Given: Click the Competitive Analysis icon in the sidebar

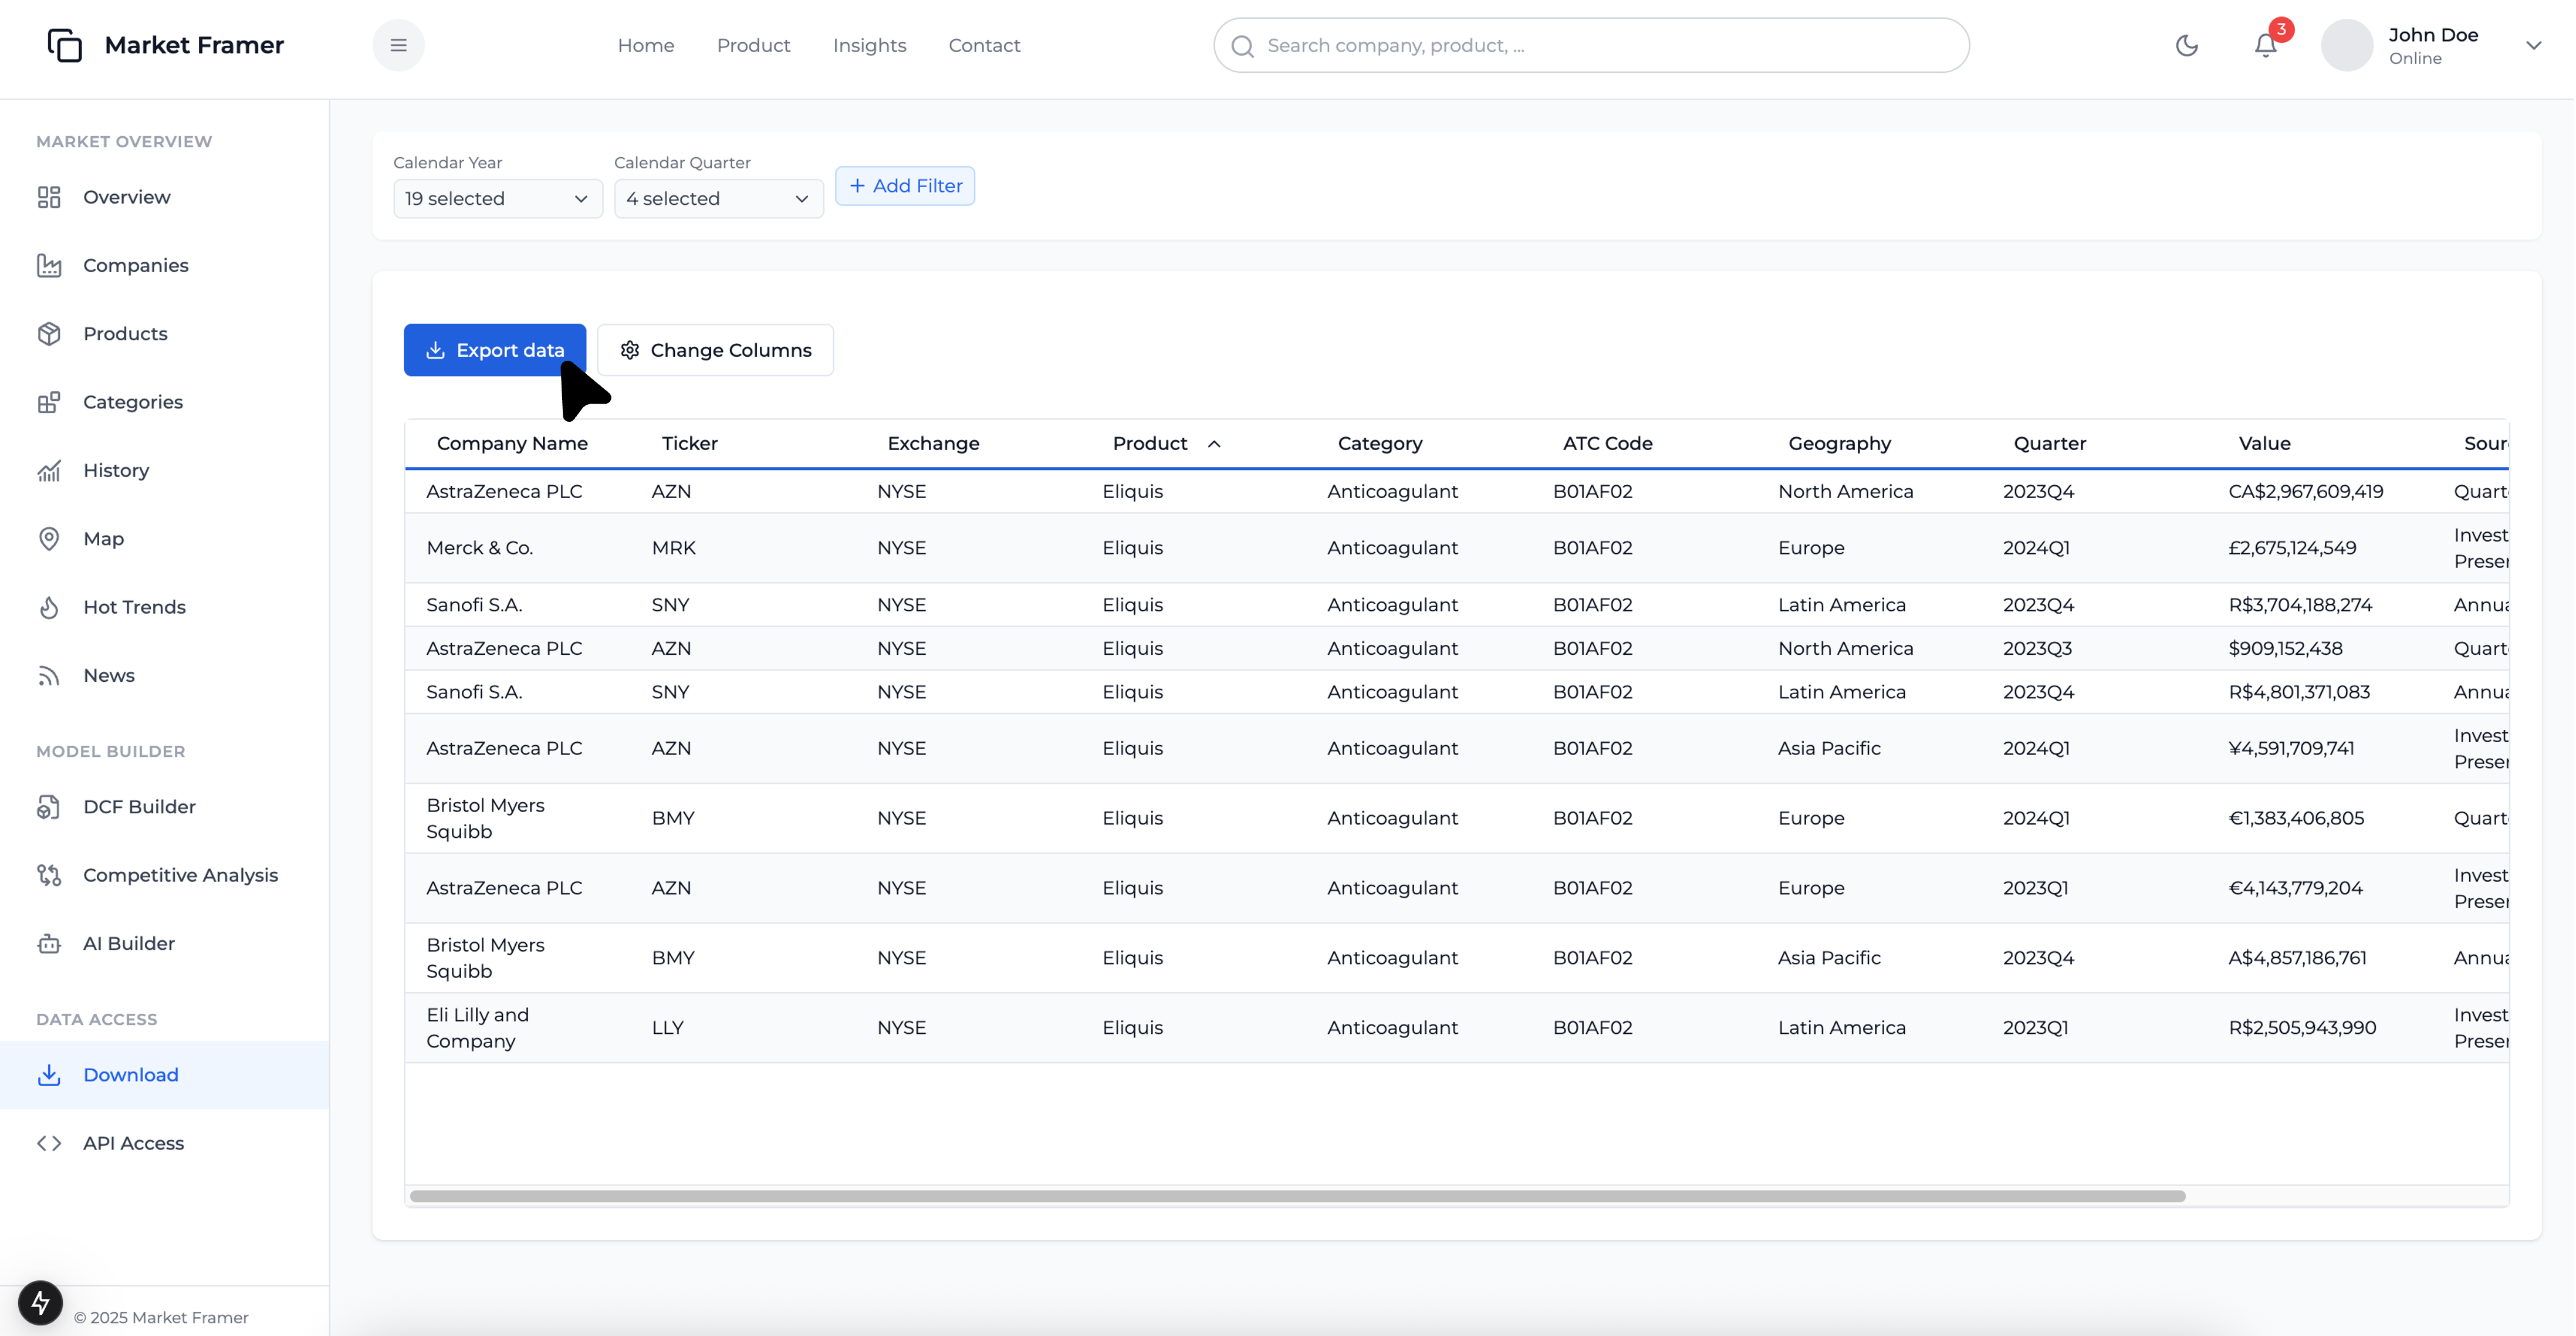Looking at the screenshot, I should [49, 875].
